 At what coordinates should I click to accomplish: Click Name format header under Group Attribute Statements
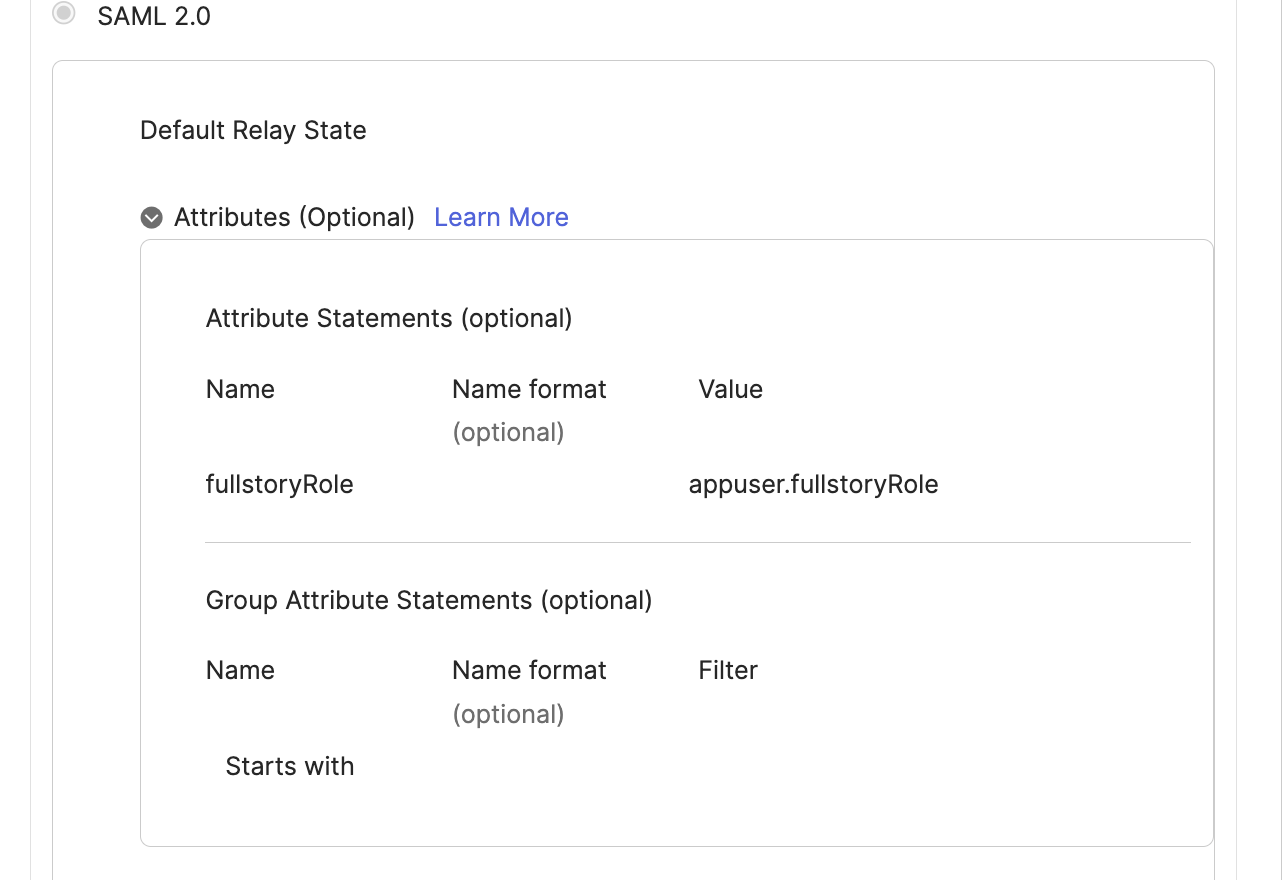pos(529,670)
